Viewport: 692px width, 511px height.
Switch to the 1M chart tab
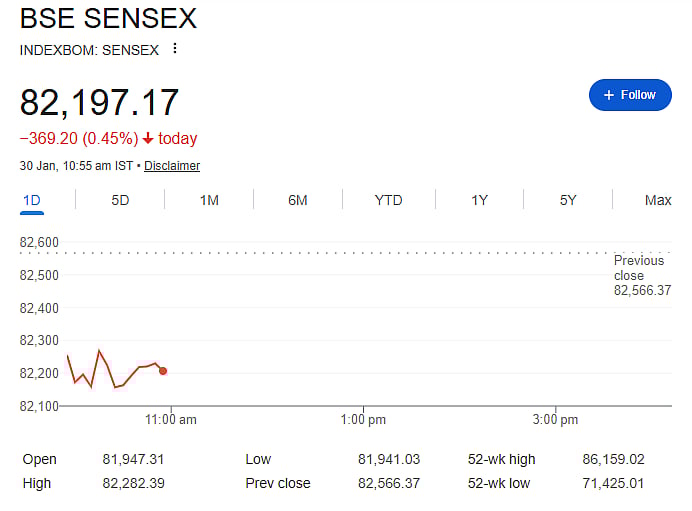pos(209,200)
